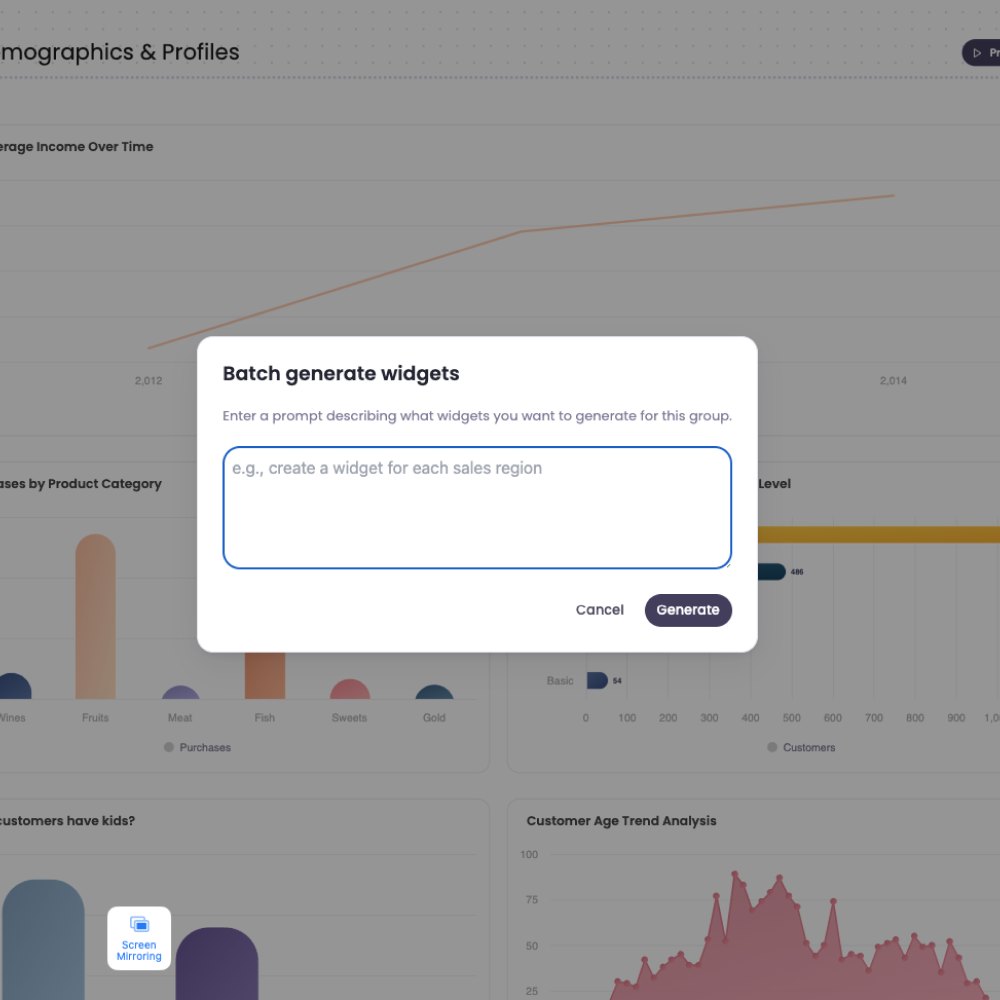Click the 2,012 axis label
1000x1000 pixels.
tap(148, 381)
